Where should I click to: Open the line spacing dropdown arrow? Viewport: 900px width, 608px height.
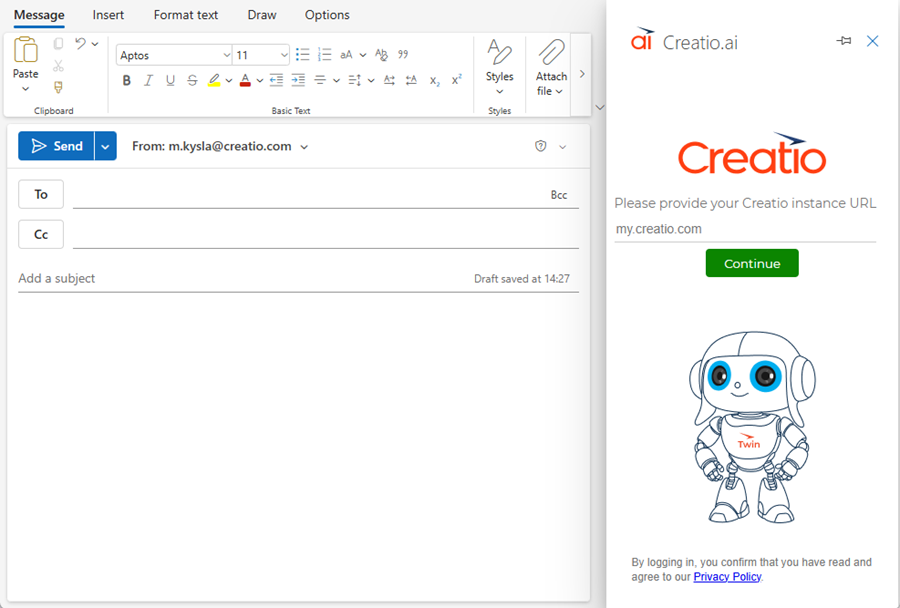coord(371,81)
